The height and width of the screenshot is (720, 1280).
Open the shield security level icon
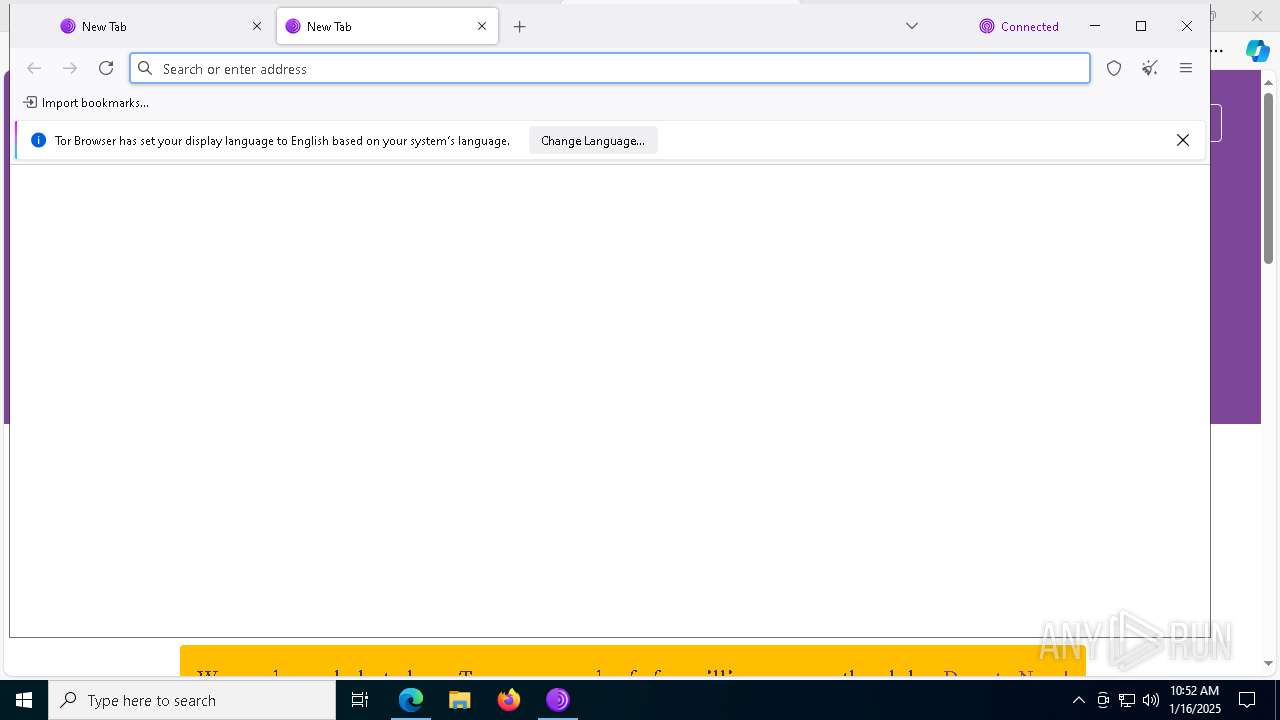tap(1114, 68)
